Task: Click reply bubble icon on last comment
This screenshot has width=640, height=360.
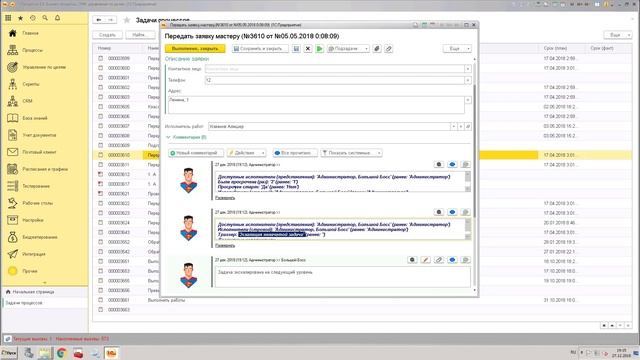Action: pos(466,260)
